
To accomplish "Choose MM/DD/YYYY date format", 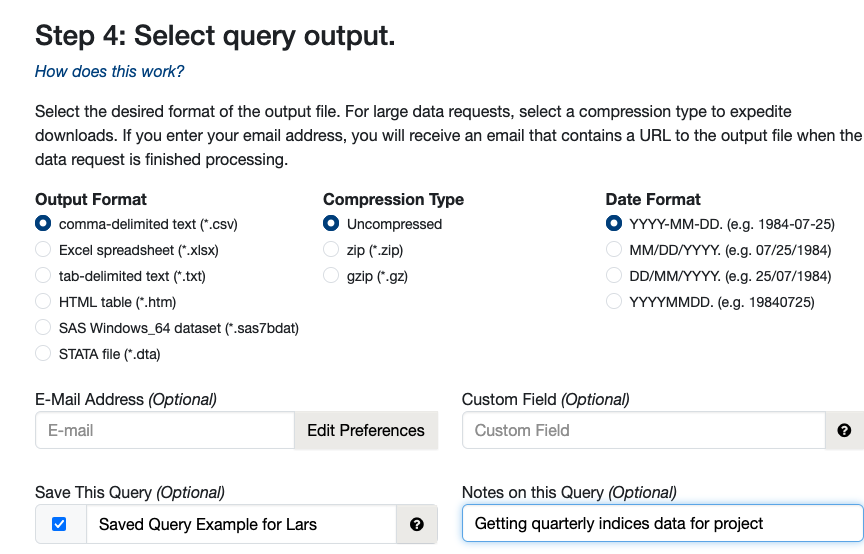I will coord(614,250).
